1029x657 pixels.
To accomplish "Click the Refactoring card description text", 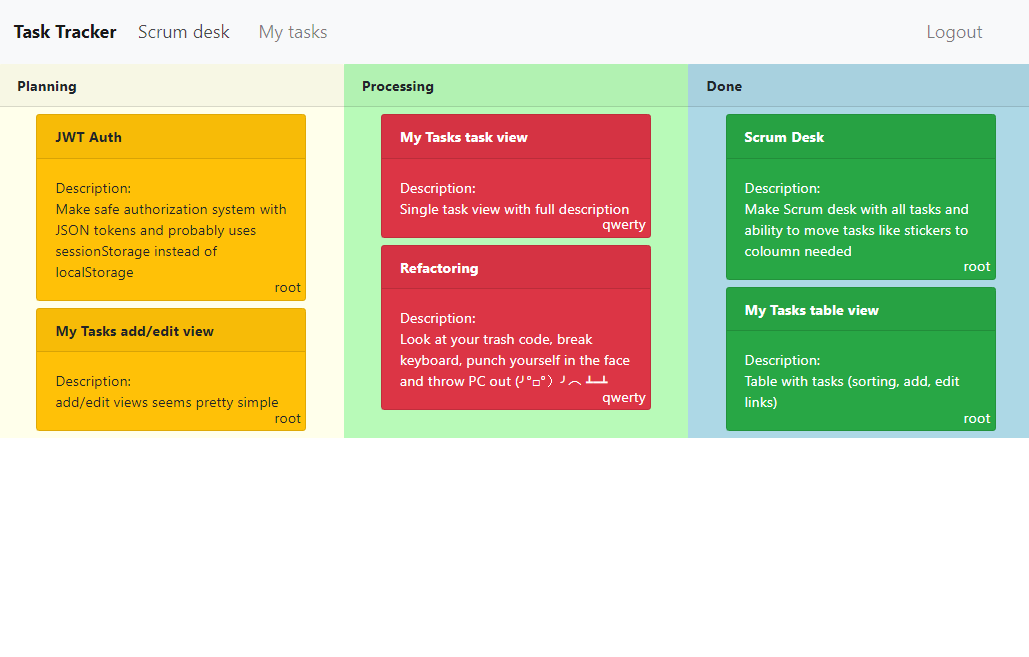I will click(x=514, y=360).
